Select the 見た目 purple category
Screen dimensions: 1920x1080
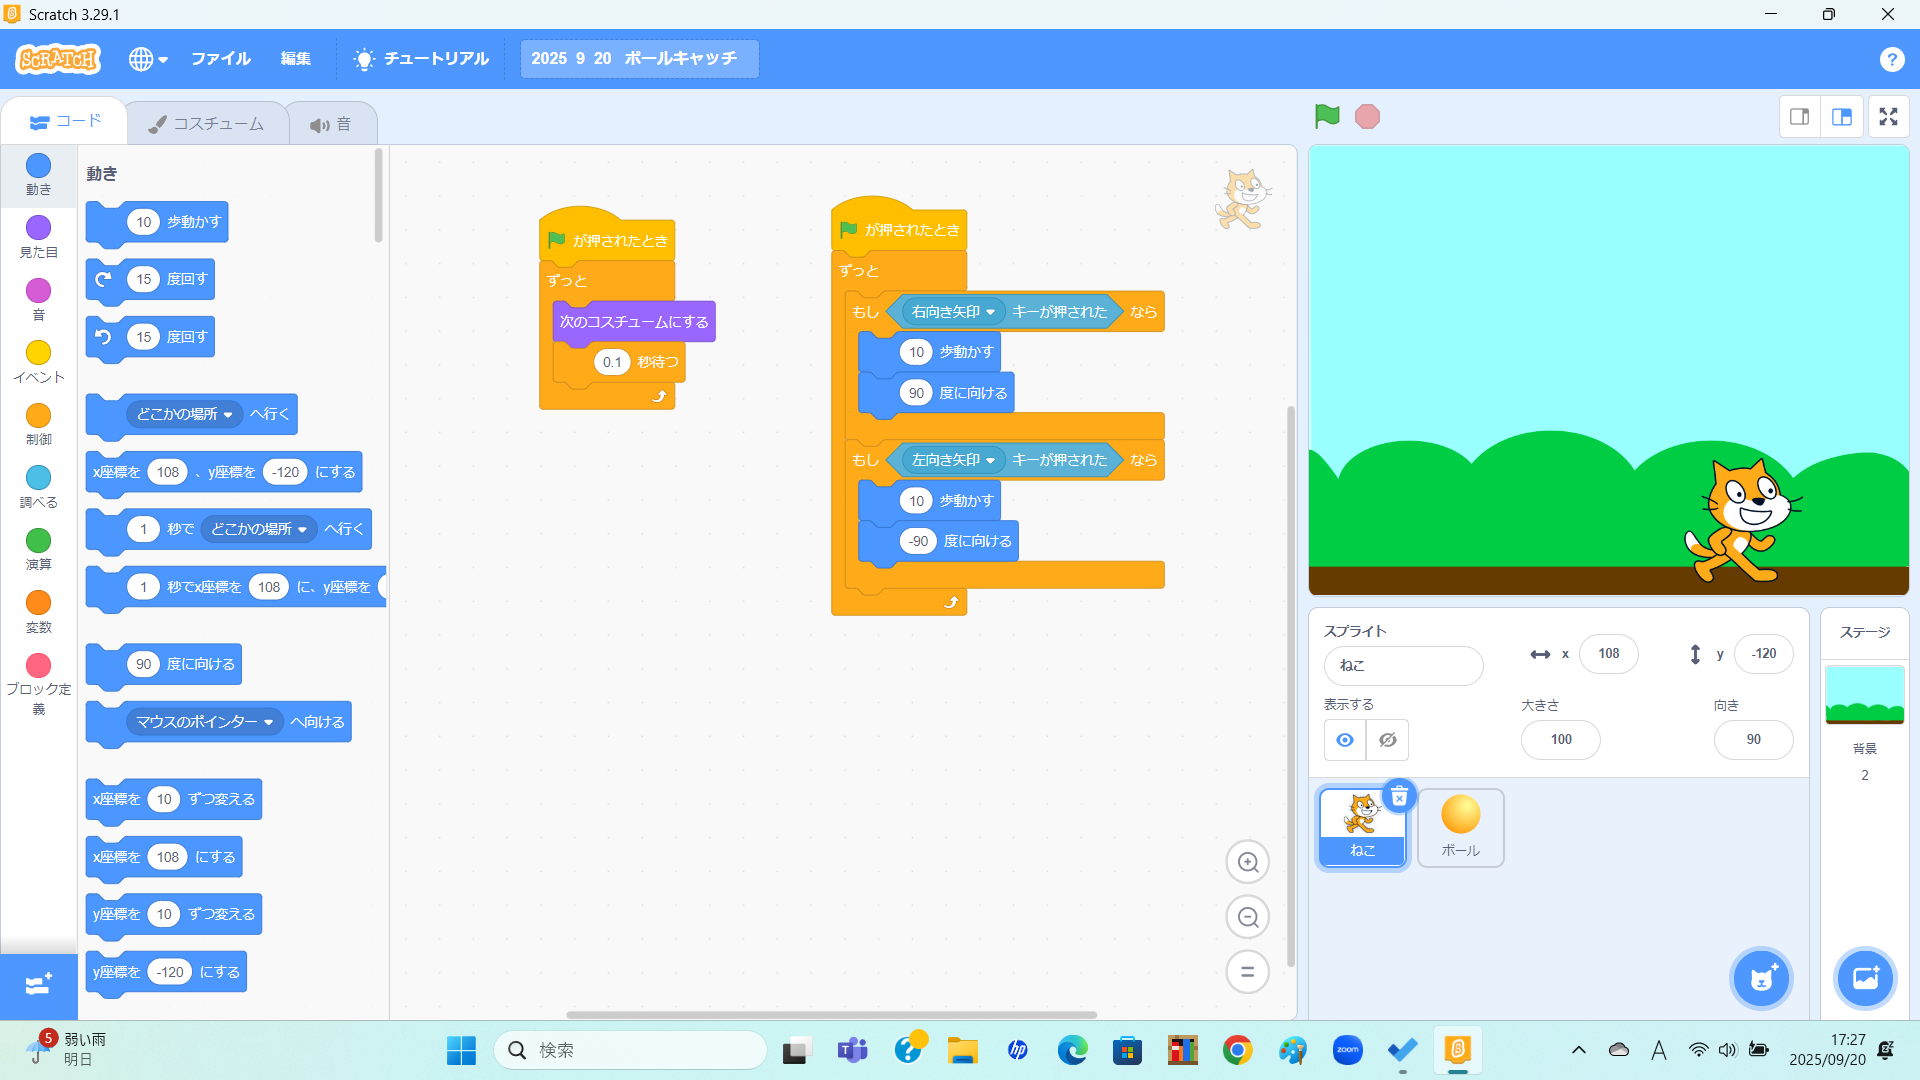click(x=38, y=237)
